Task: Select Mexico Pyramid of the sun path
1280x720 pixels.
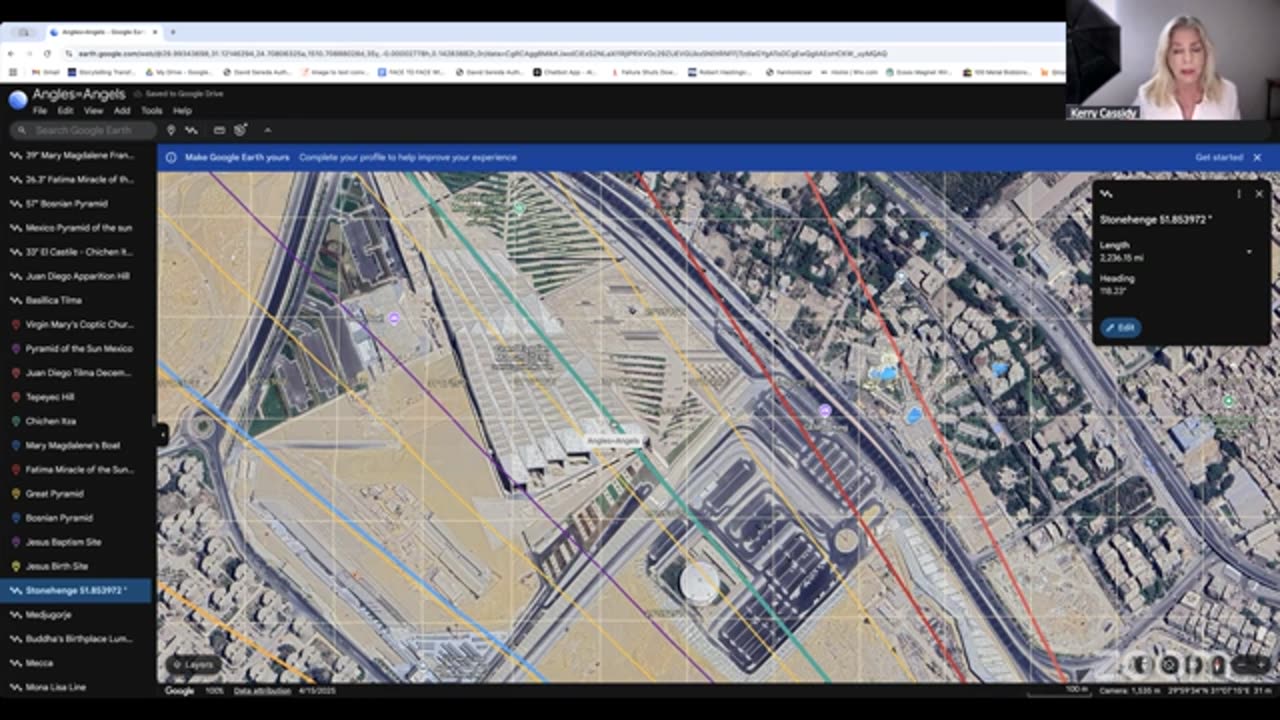Action: (x=76, y=227)
